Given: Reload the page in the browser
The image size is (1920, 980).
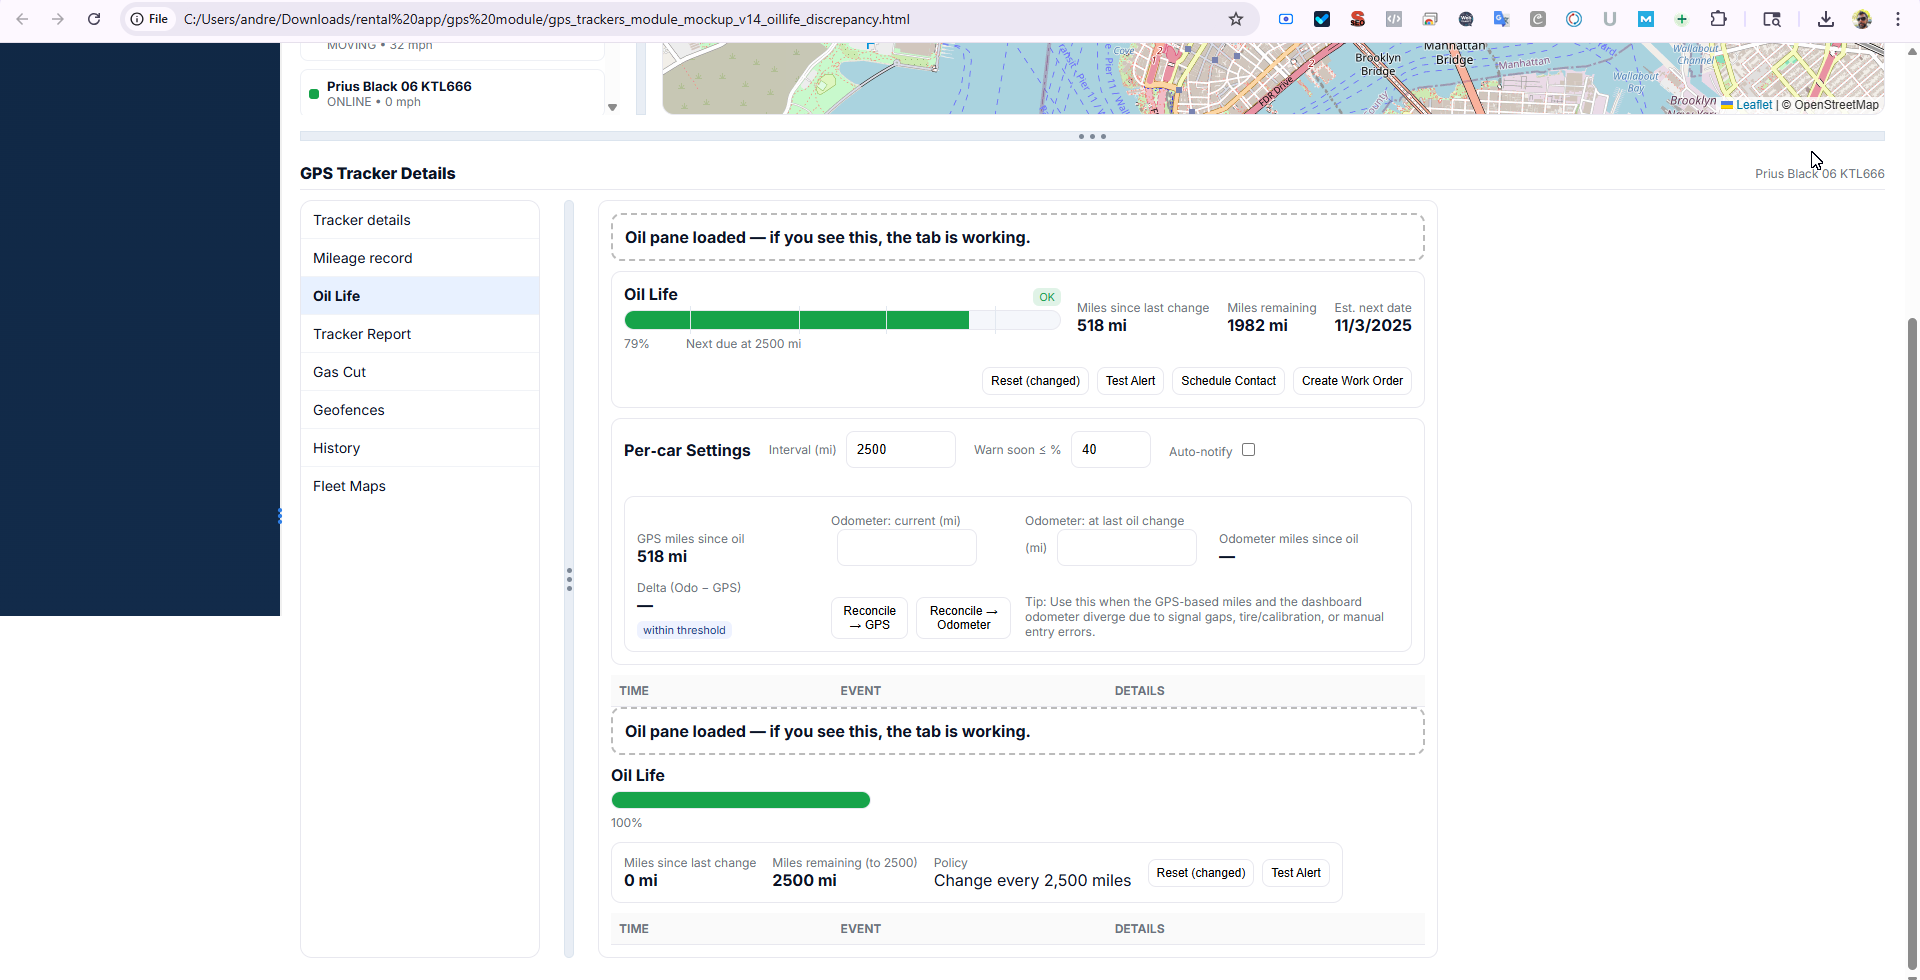Looking at the screenshot, I should [94, 19].
